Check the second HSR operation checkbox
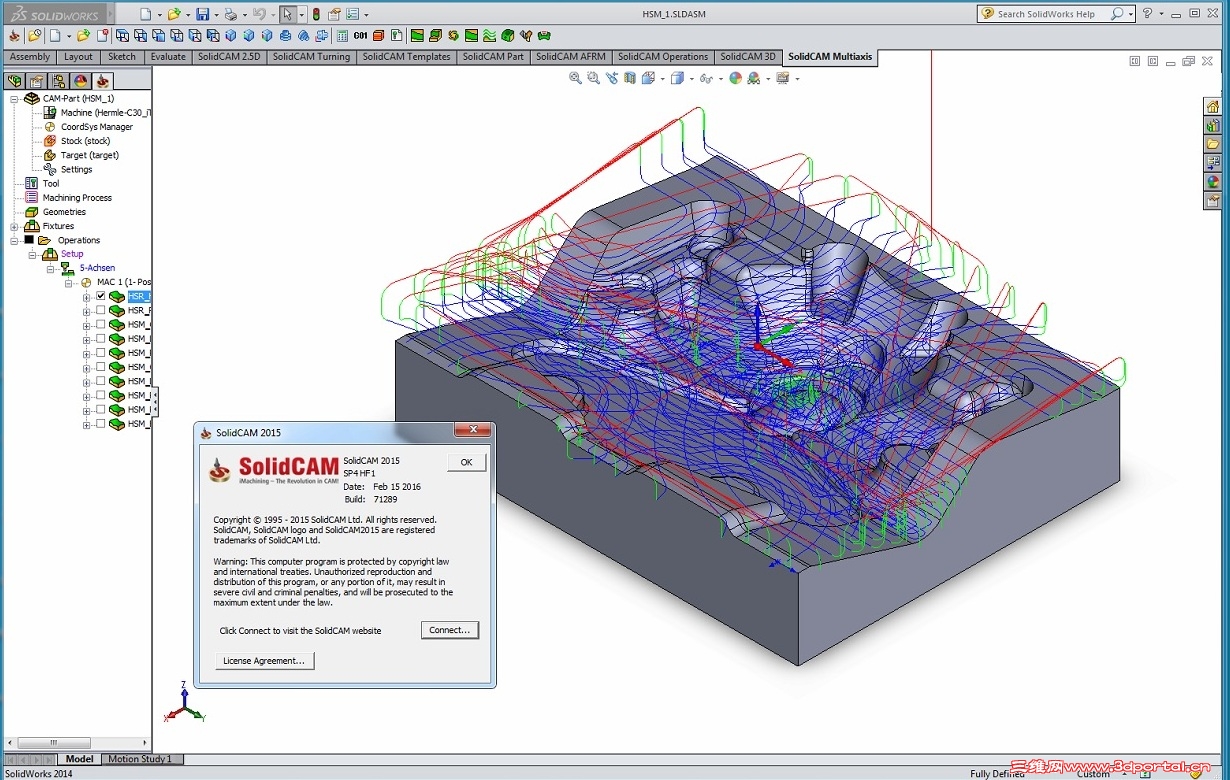This screenshot has width=1230, height=780. click(100, 311)
